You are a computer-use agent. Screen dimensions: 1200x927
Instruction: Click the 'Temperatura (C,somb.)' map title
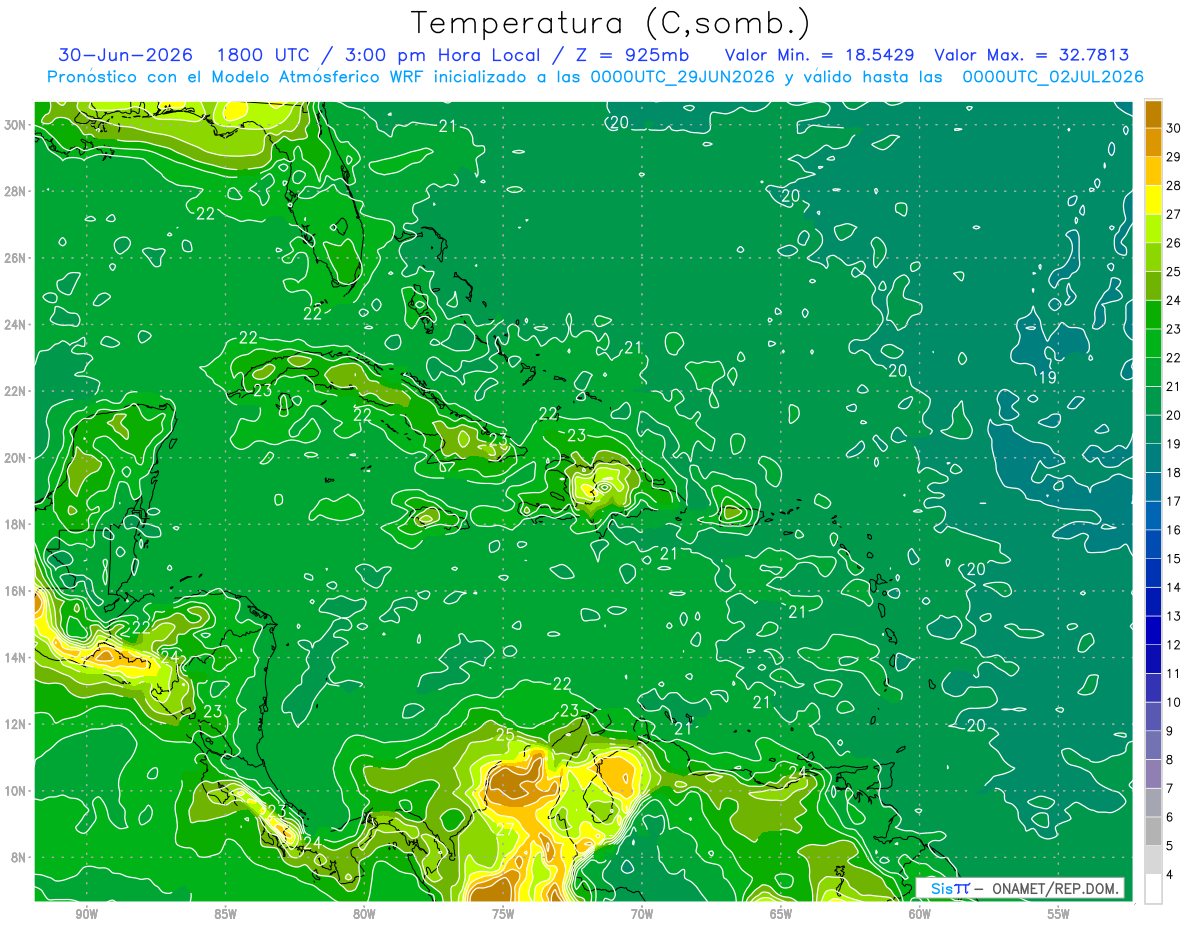point(611,23)
